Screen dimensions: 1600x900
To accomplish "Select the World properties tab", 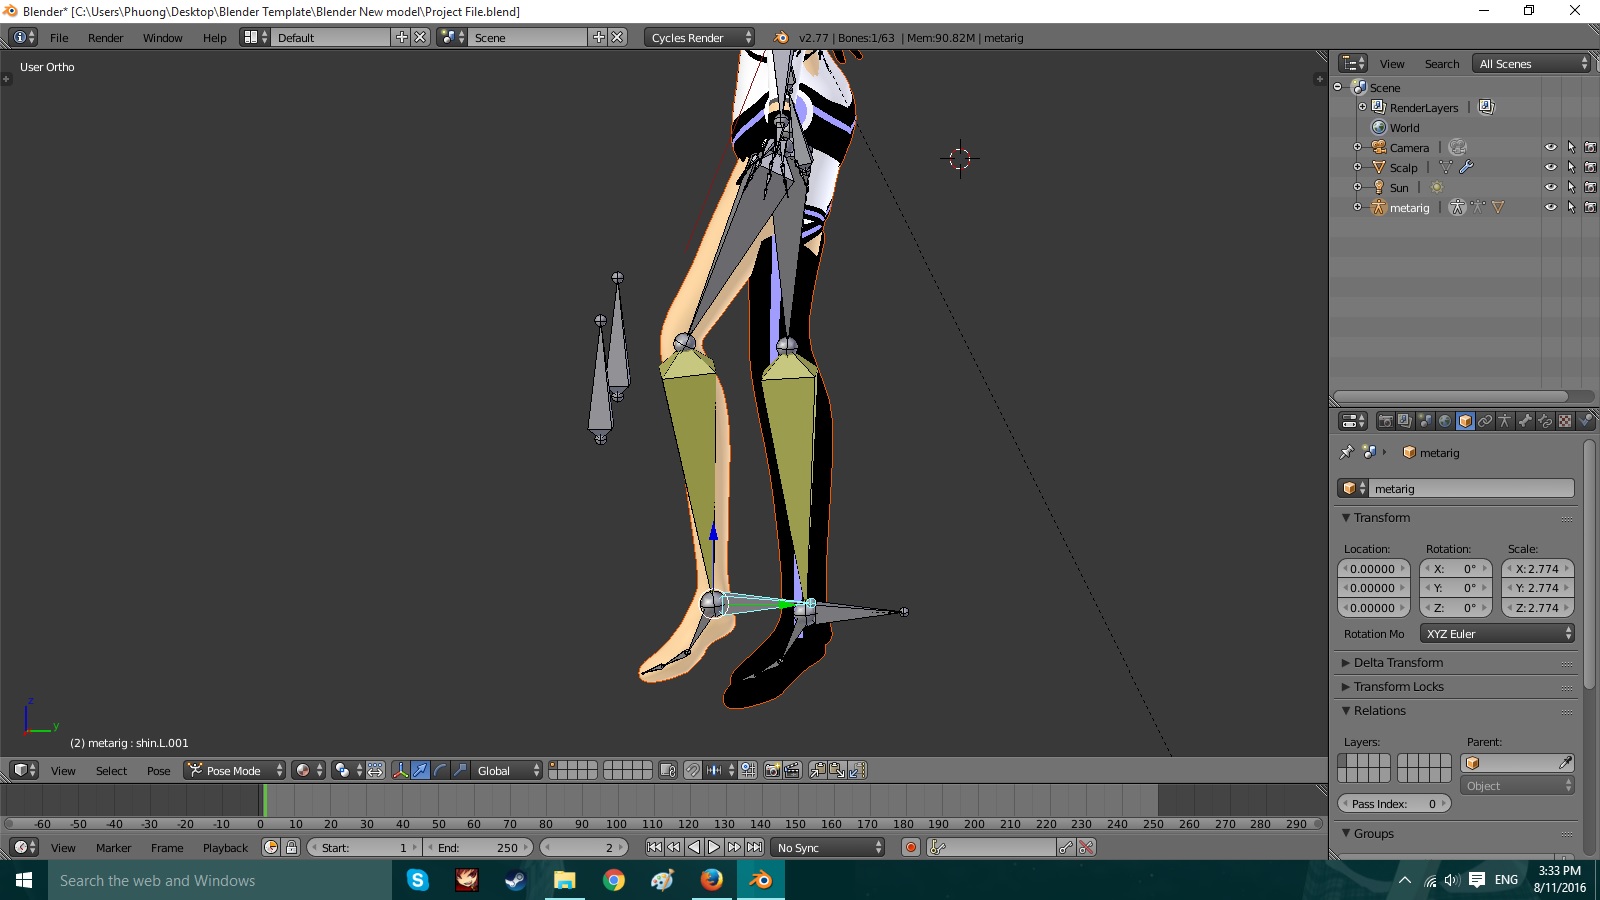I will (x=1443, y=421).
